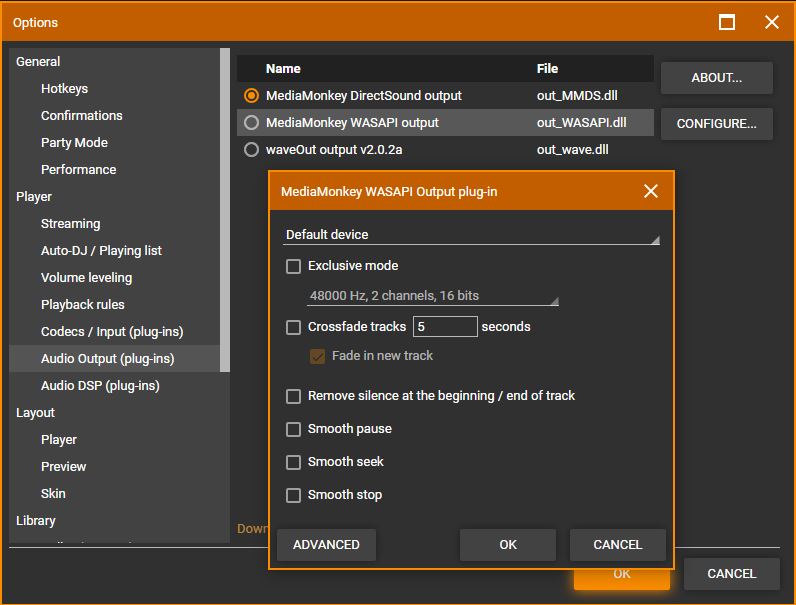Click the out_WASAPI.dll file cell
The image size is (796, 605).
(582, 122)
